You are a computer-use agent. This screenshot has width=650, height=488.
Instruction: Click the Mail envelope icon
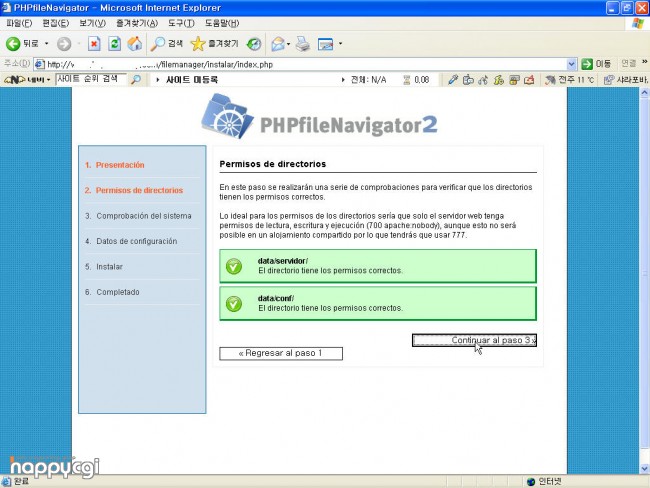tap(278, 44)
